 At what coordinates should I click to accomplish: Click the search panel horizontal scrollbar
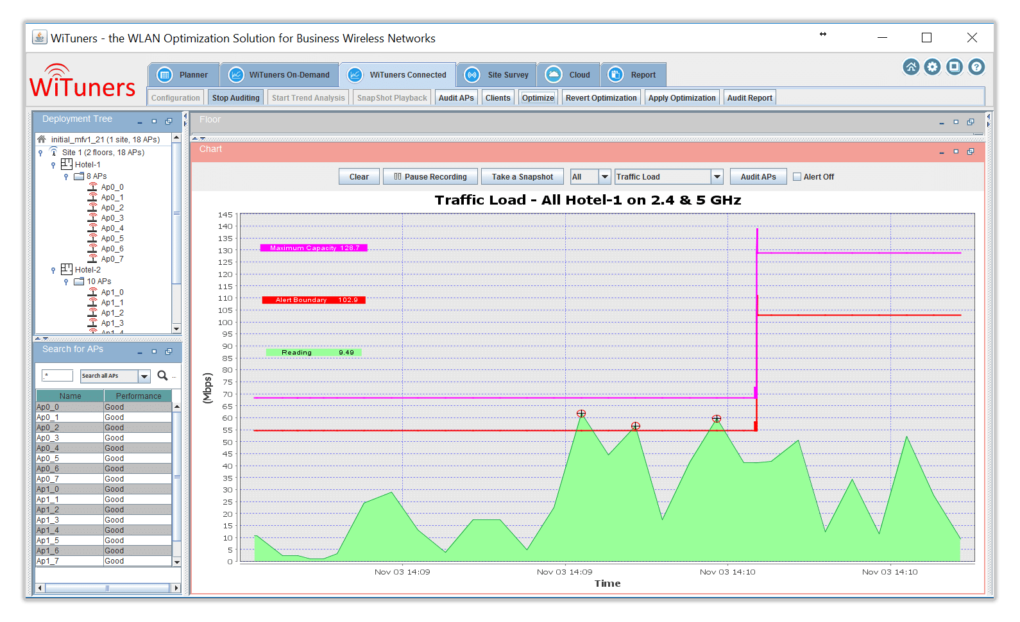[108, 588]
